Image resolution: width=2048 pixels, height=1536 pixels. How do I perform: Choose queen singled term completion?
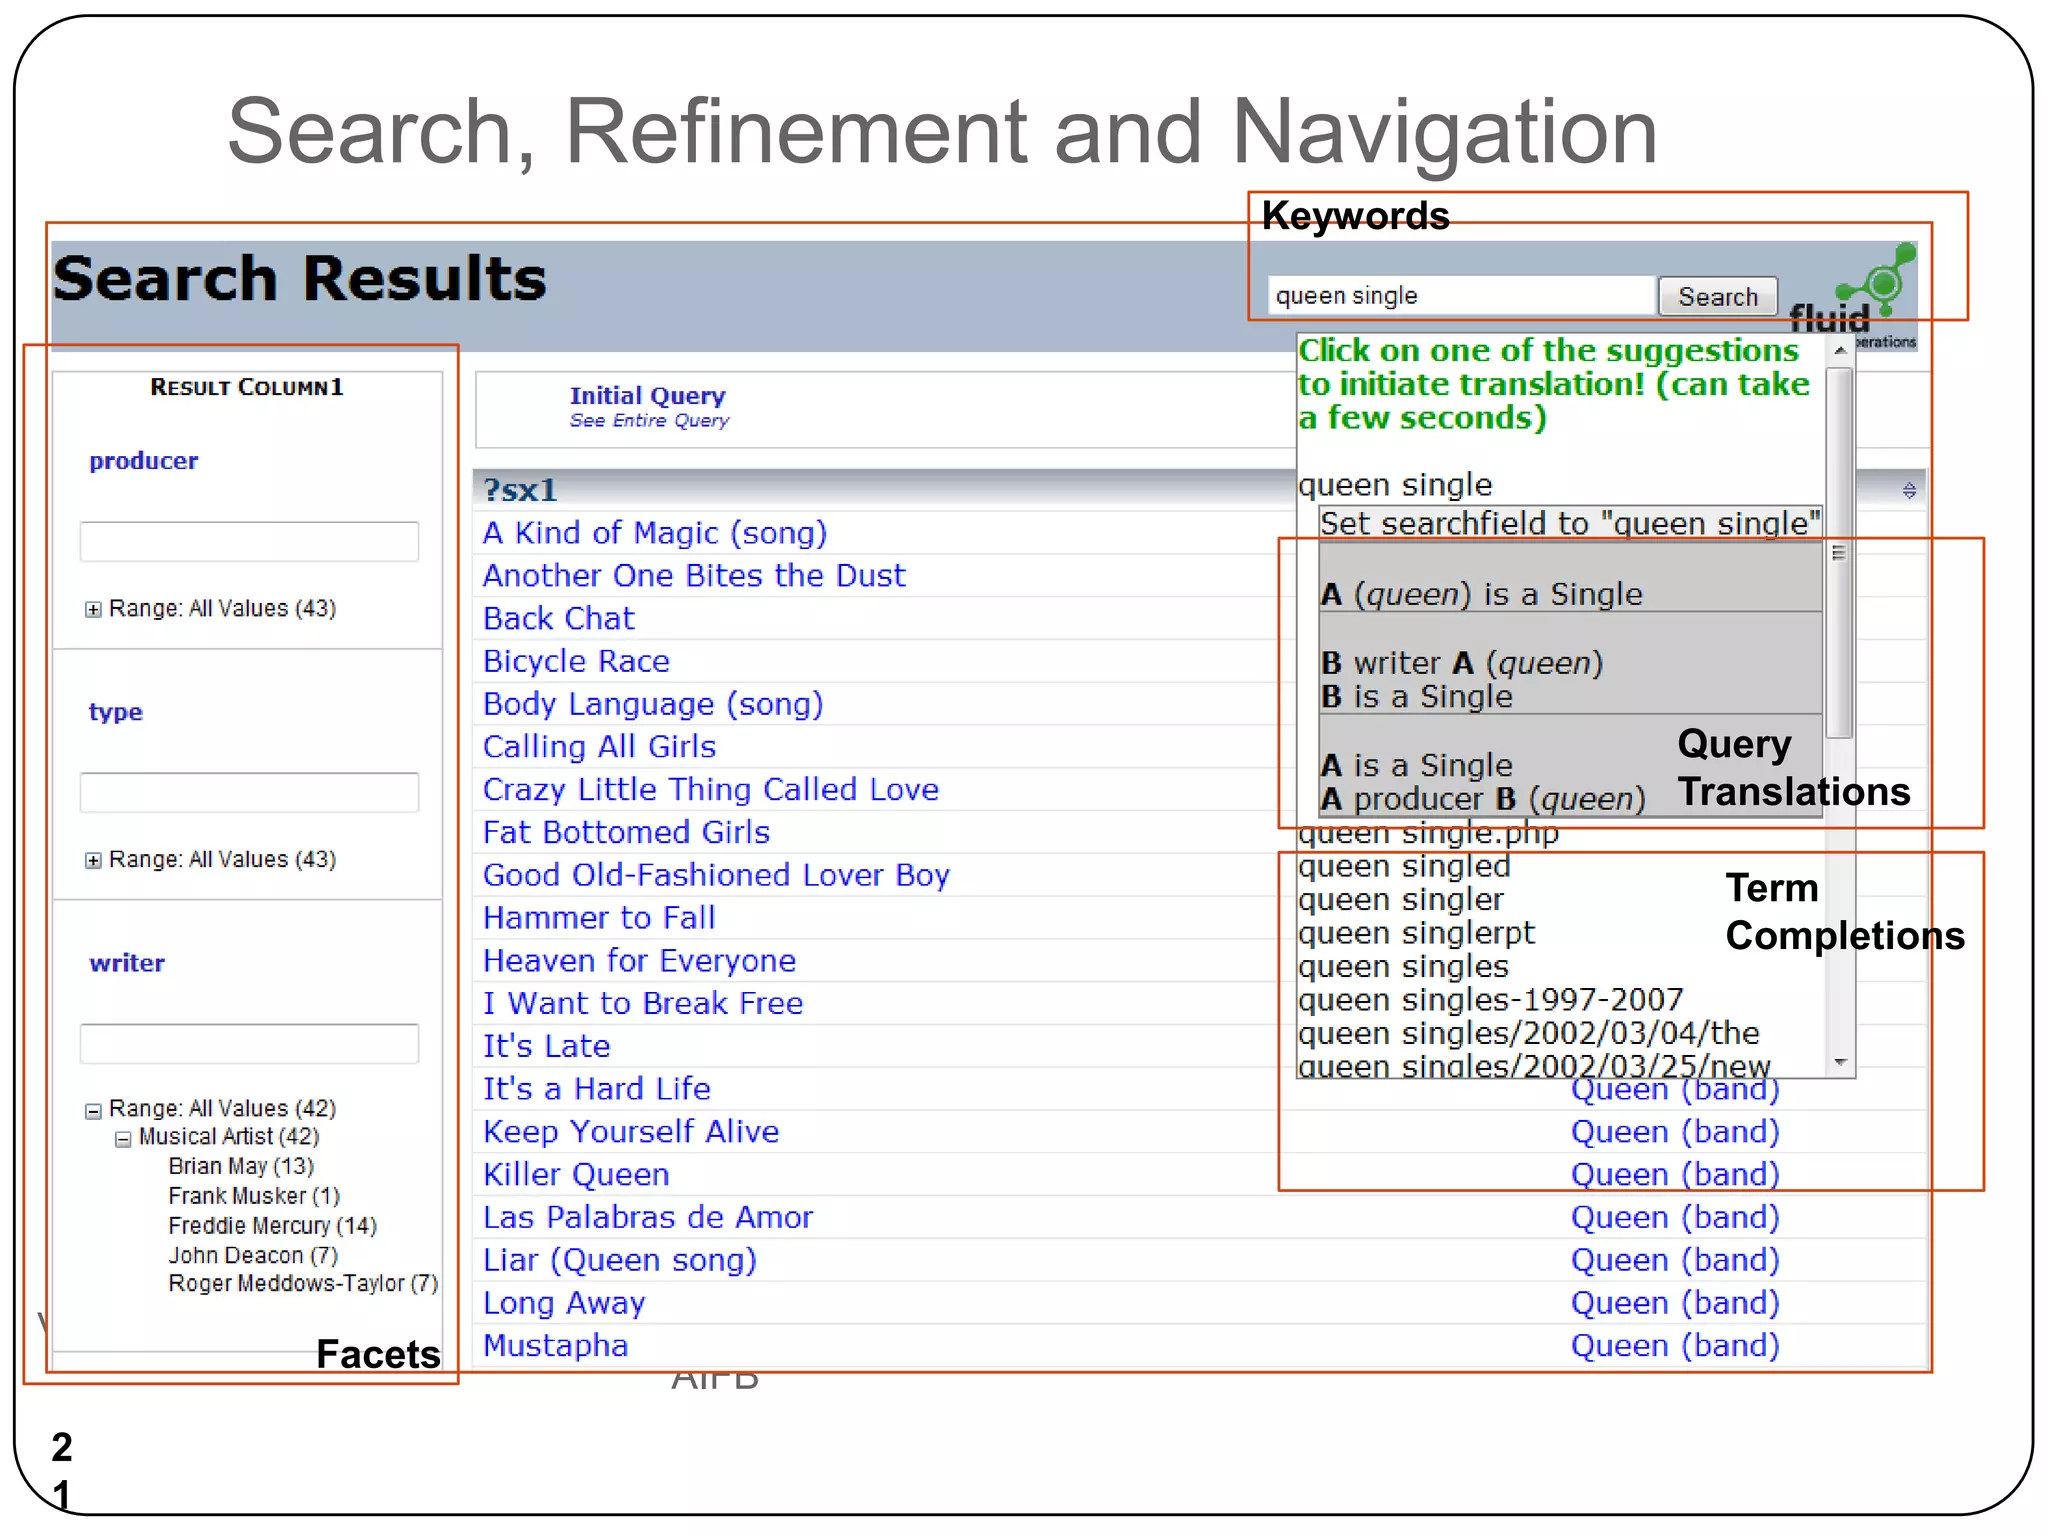pos(1404,867)
